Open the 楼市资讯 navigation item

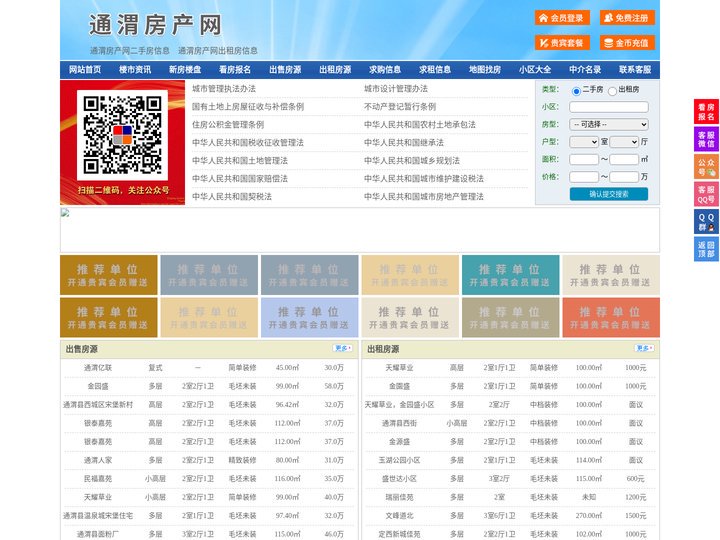(x=135, y=70)
